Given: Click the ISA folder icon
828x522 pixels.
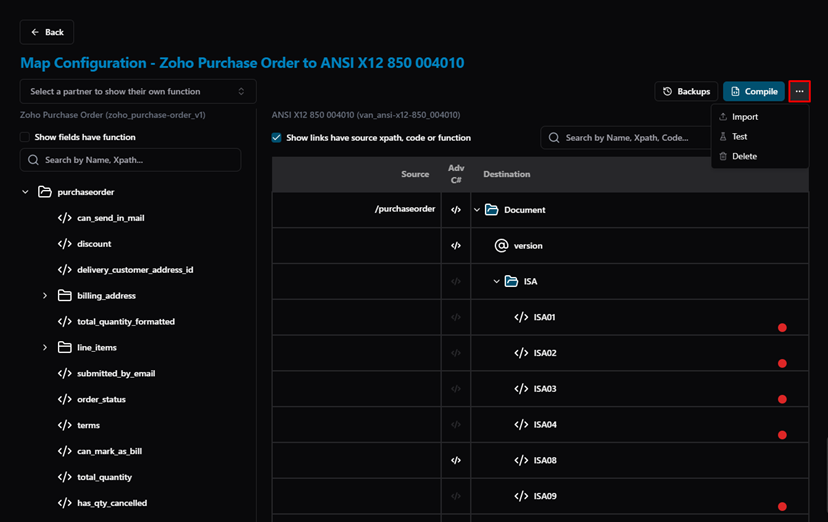Looking at the screenshot, I should pyautogui.click(x=511, y=281).
